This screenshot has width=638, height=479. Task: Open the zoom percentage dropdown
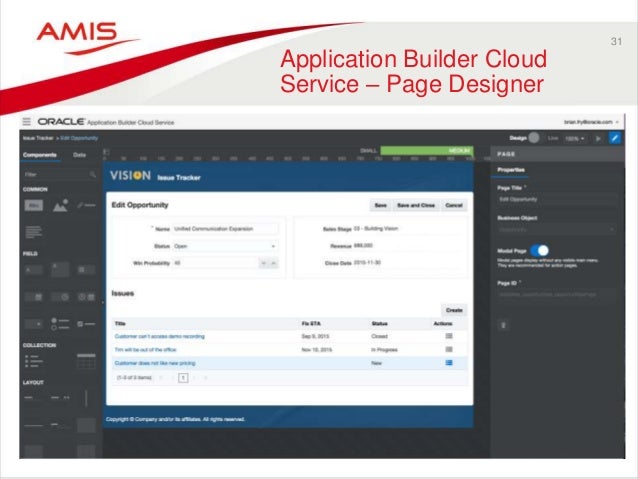pyautogui.click(x=575, y=139)
